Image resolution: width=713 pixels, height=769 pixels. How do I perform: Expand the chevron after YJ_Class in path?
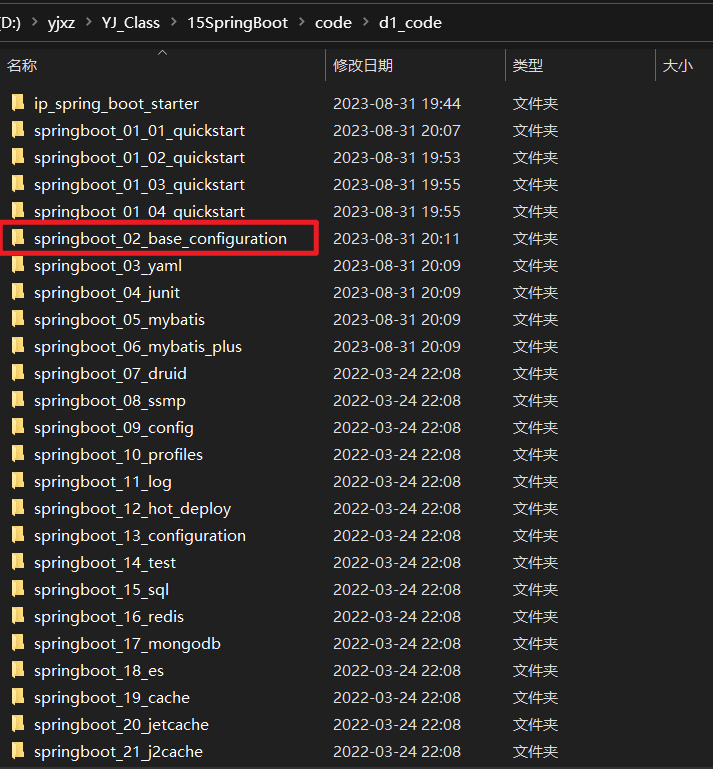tap(174, 22)
